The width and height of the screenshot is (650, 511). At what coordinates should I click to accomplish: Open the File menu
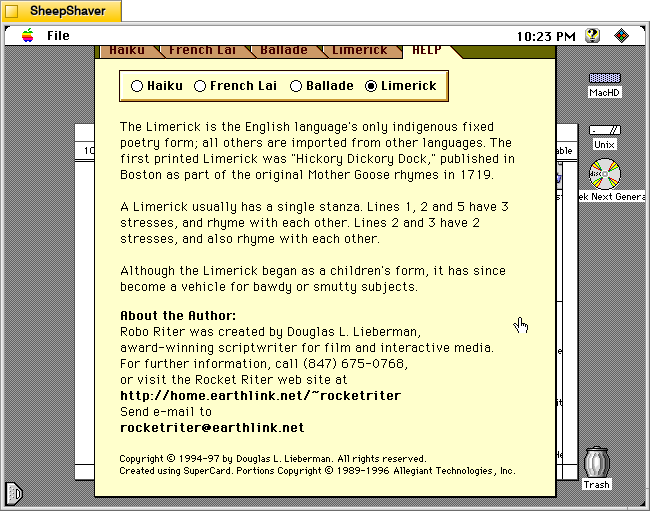[x=58, y=36]
